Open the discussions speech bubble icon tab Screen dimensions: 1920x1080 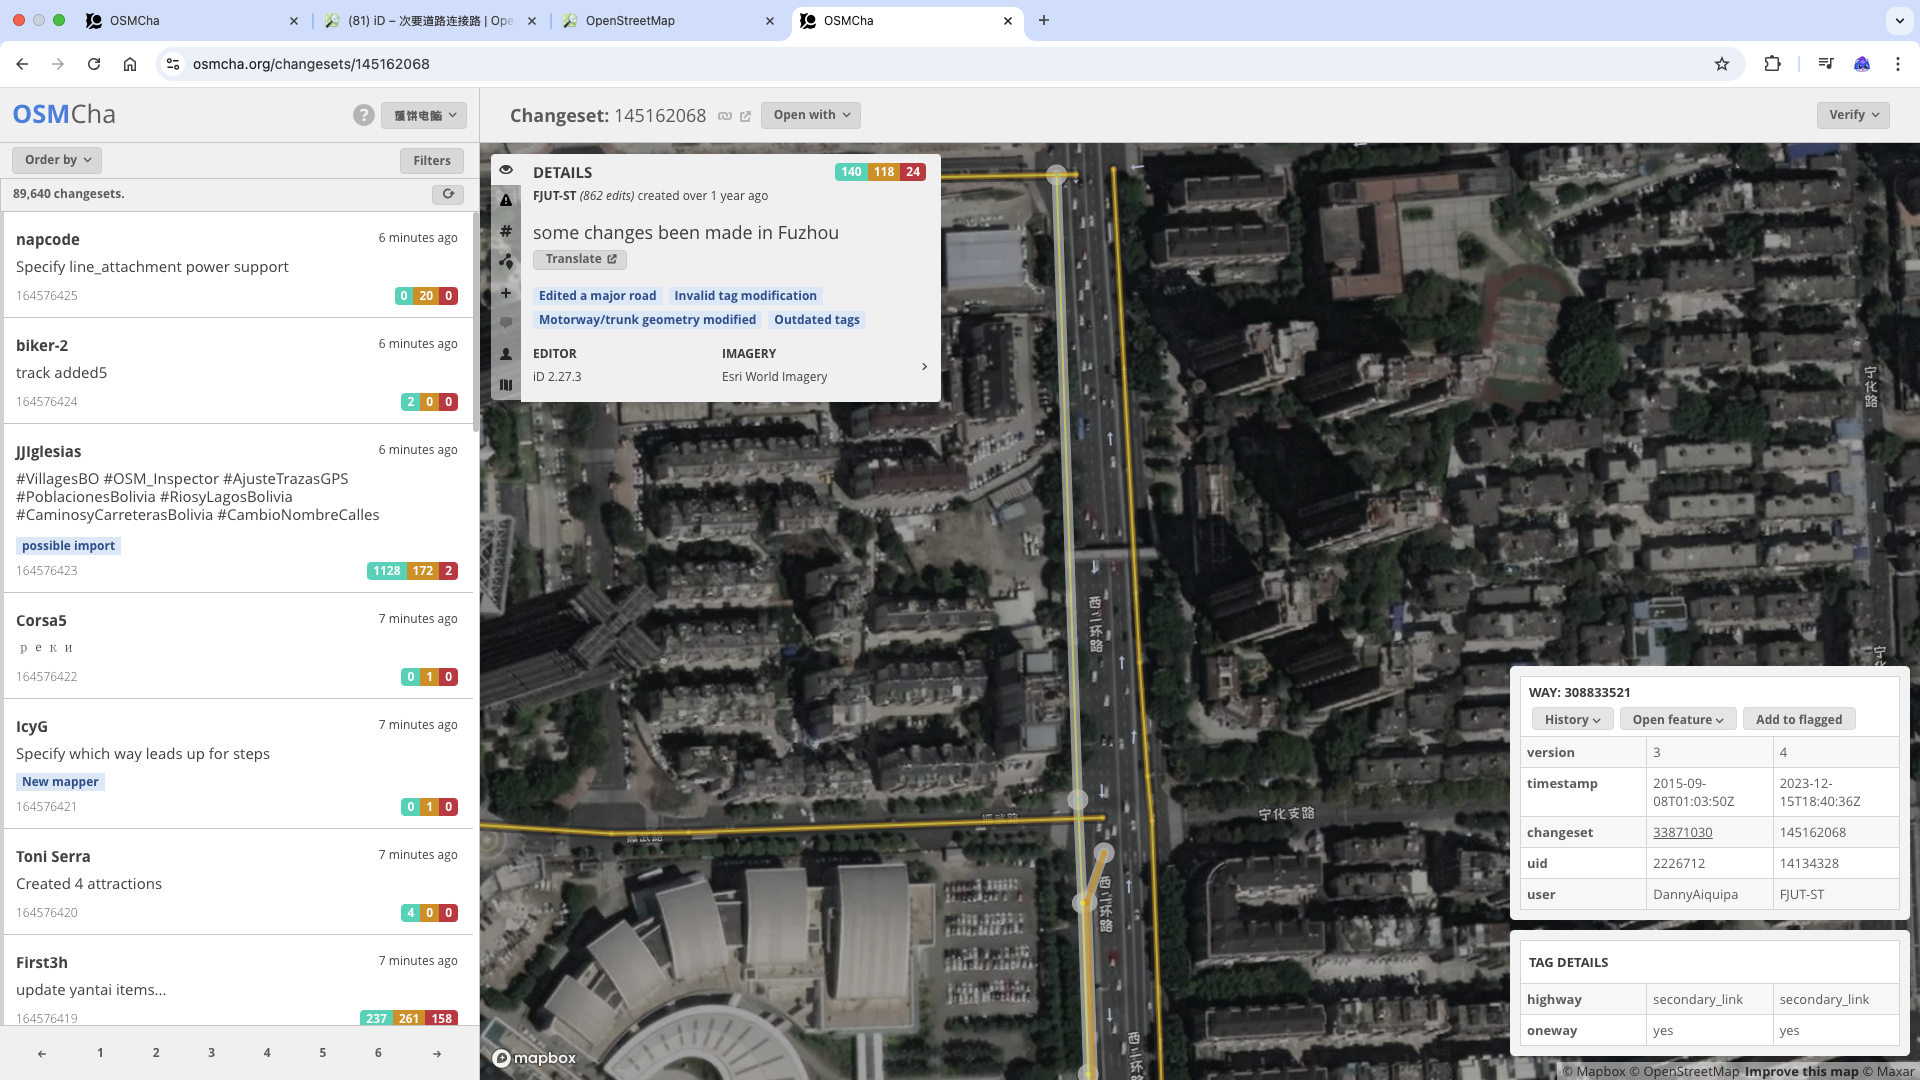coord(506,323)
